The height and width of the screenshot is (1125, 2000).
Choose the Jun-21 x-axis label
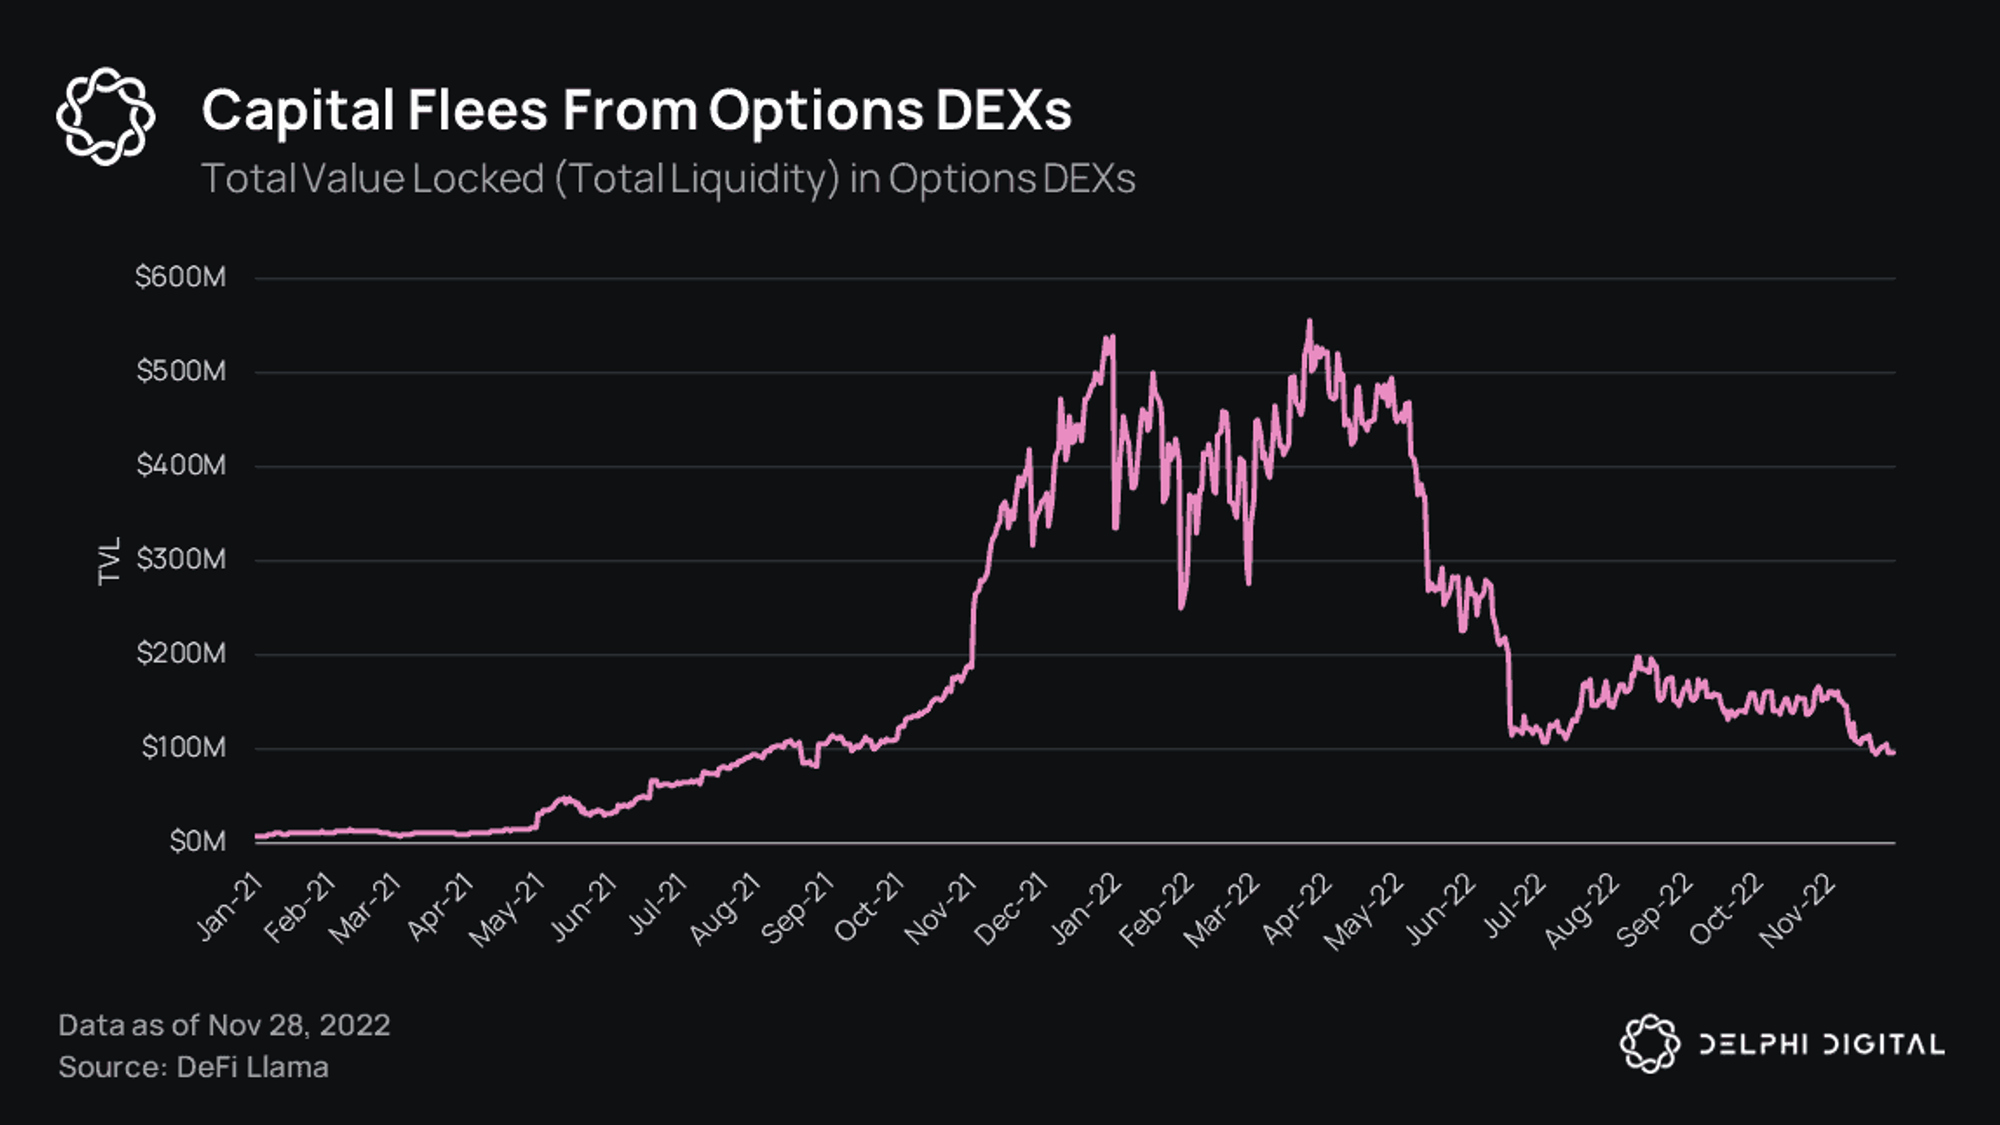point(584,906)
